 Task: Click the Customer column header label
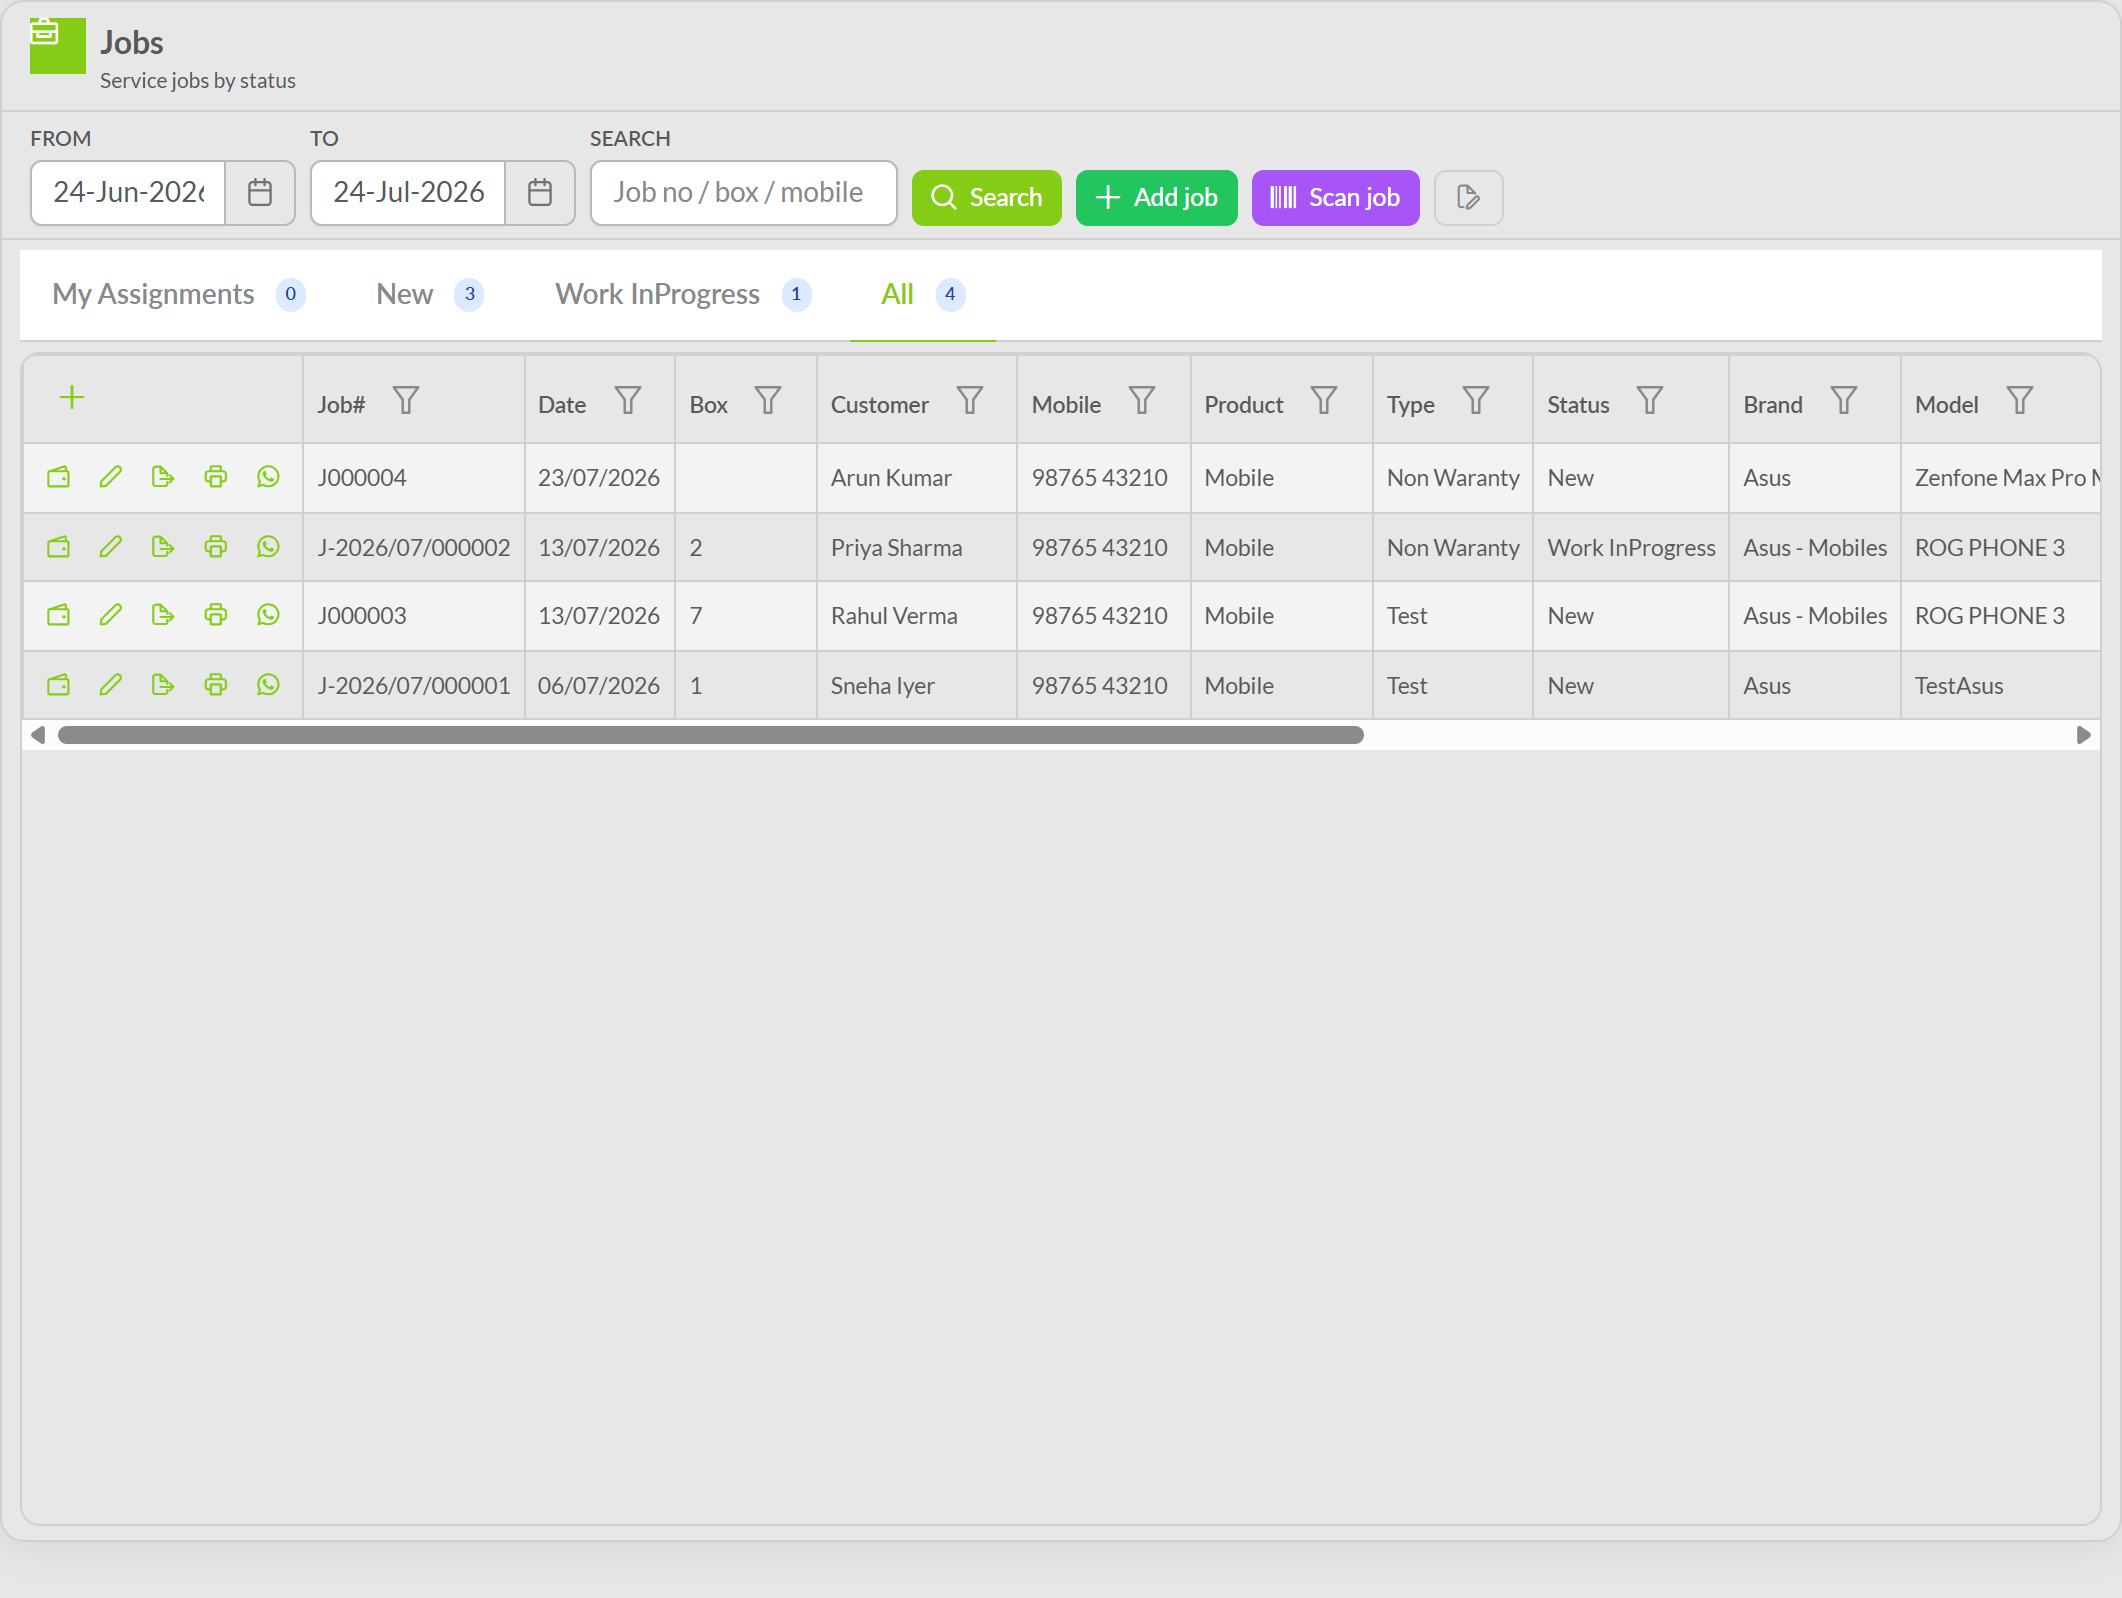point(880,404)
